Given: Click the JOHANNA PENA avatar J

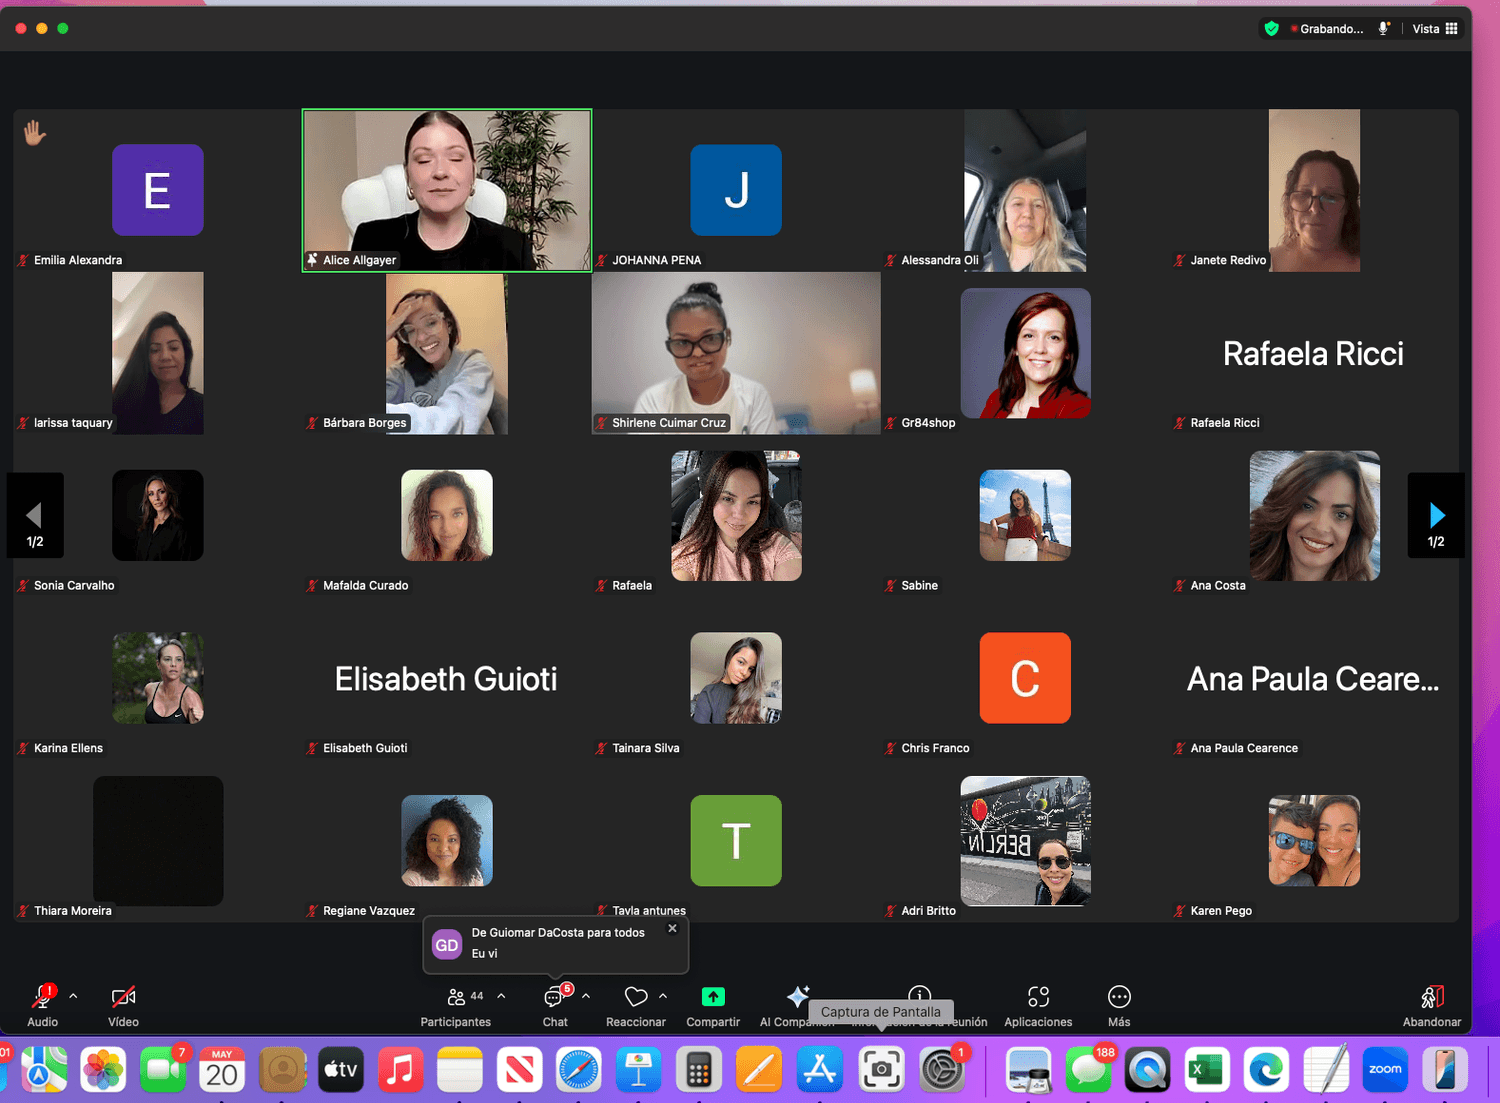Looking at the screenshot, I should coord(736,190).
